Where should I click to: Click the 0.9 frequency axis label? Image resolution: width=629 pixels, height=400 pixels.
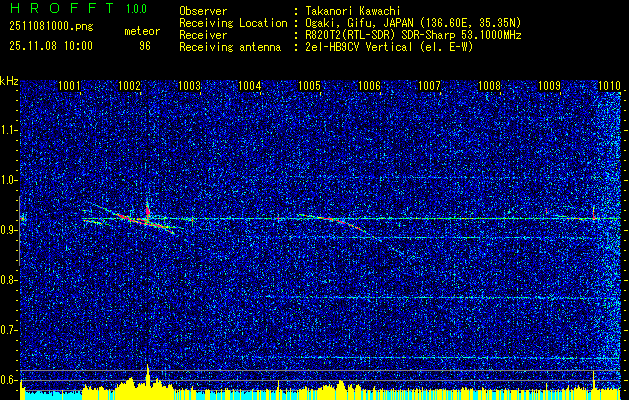(x=9, y=230)
